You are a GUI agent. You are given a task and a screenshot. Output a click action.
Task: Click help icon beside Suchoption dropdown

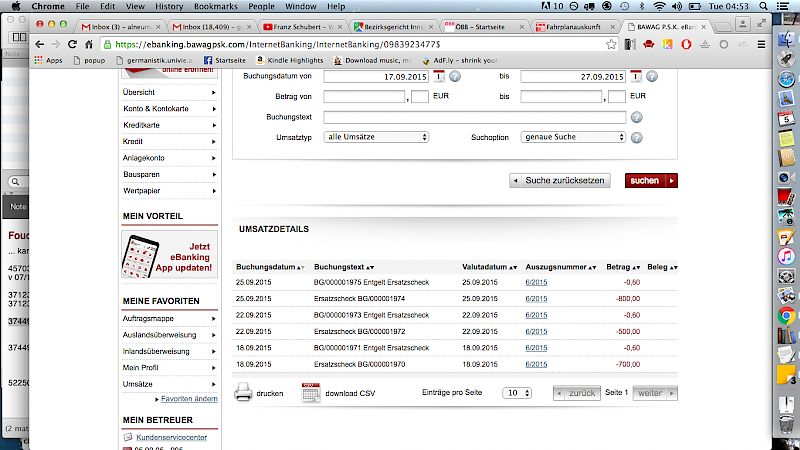coord(636,137)
